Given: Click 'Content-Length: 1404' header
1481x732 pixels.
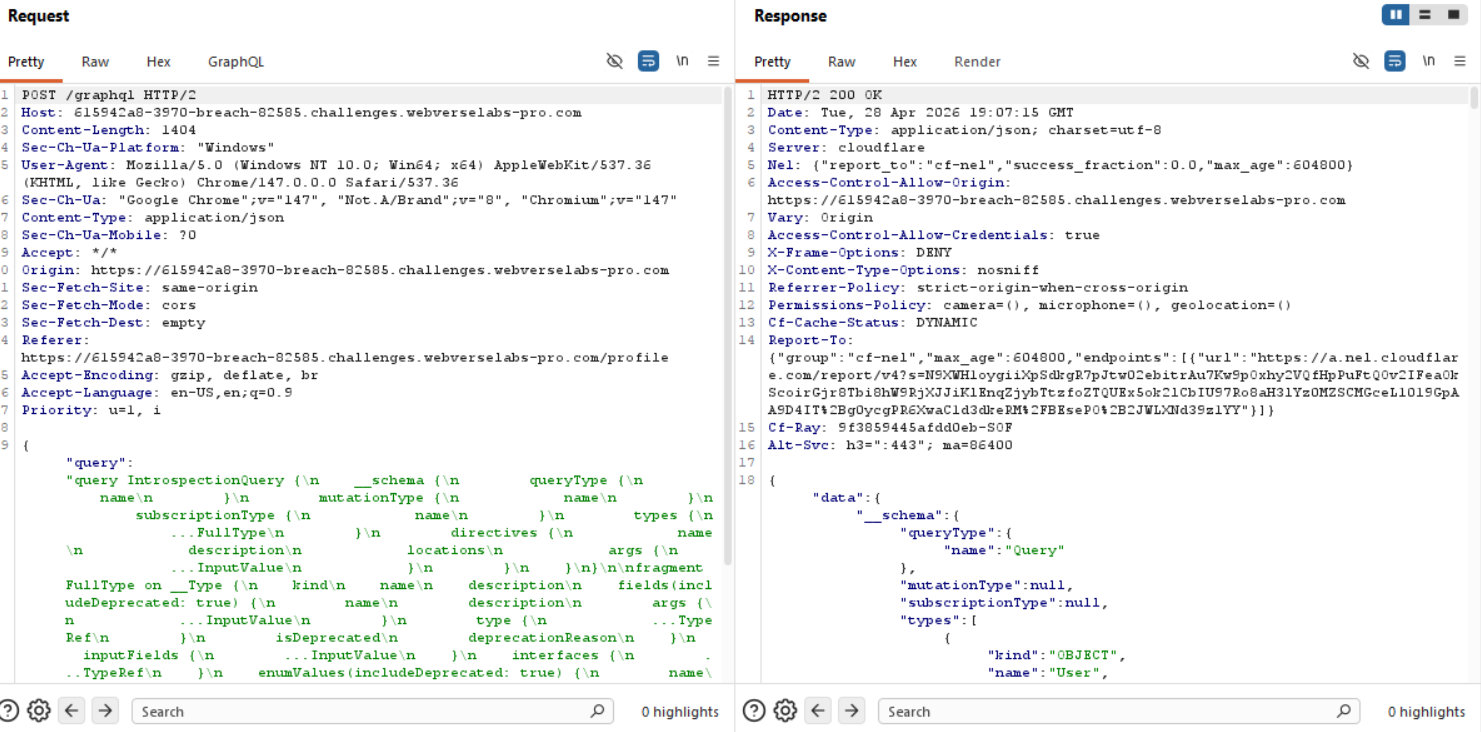Looking at the screenshot, I should point(109,130).
